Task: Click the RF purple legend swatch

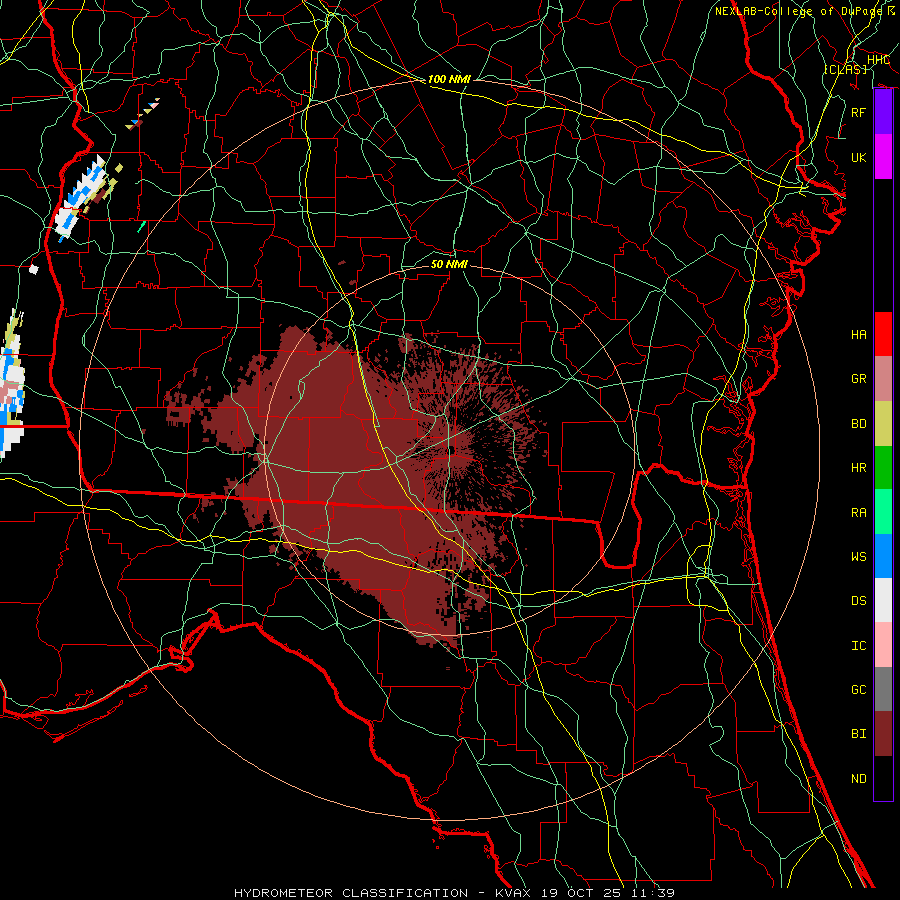Action: [x=883, y=112]
